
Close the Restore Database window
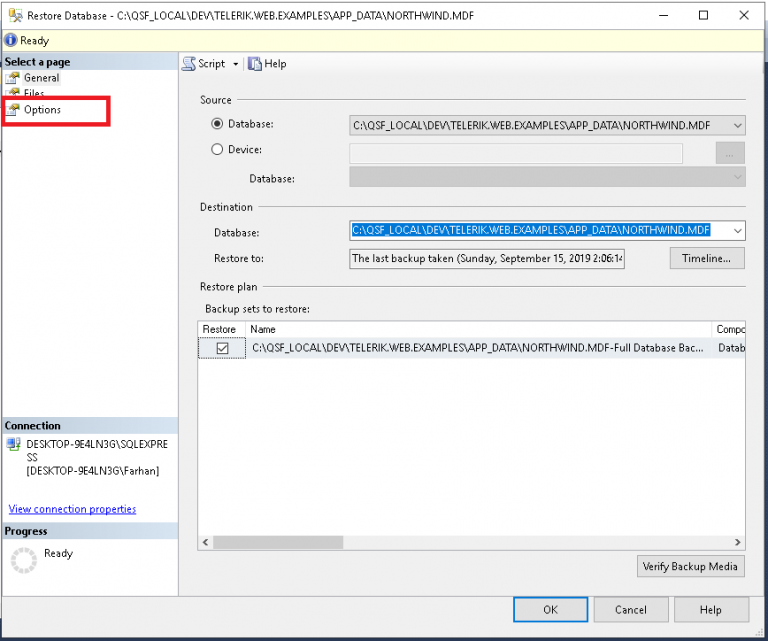point(744,15)
